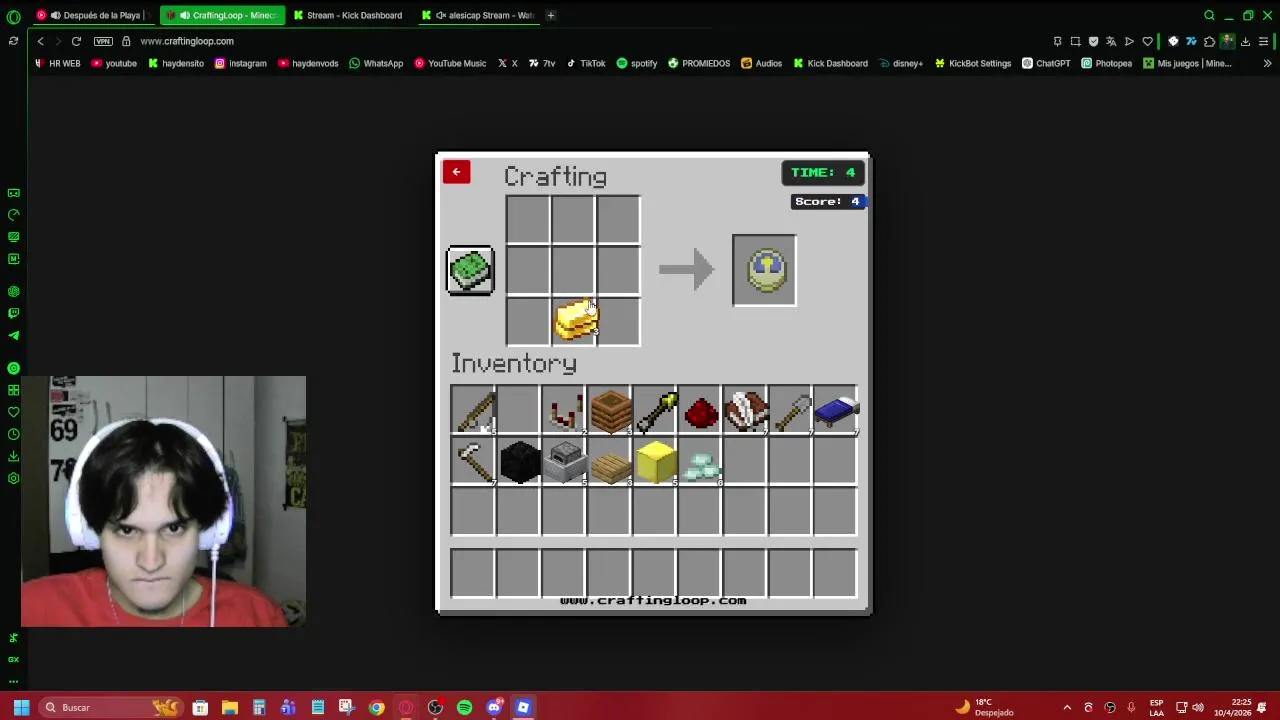The height and width of the screenshot is (720, 1280).
Task: Expand the bookmarks overflow chevron
Action: point(1267,63)
